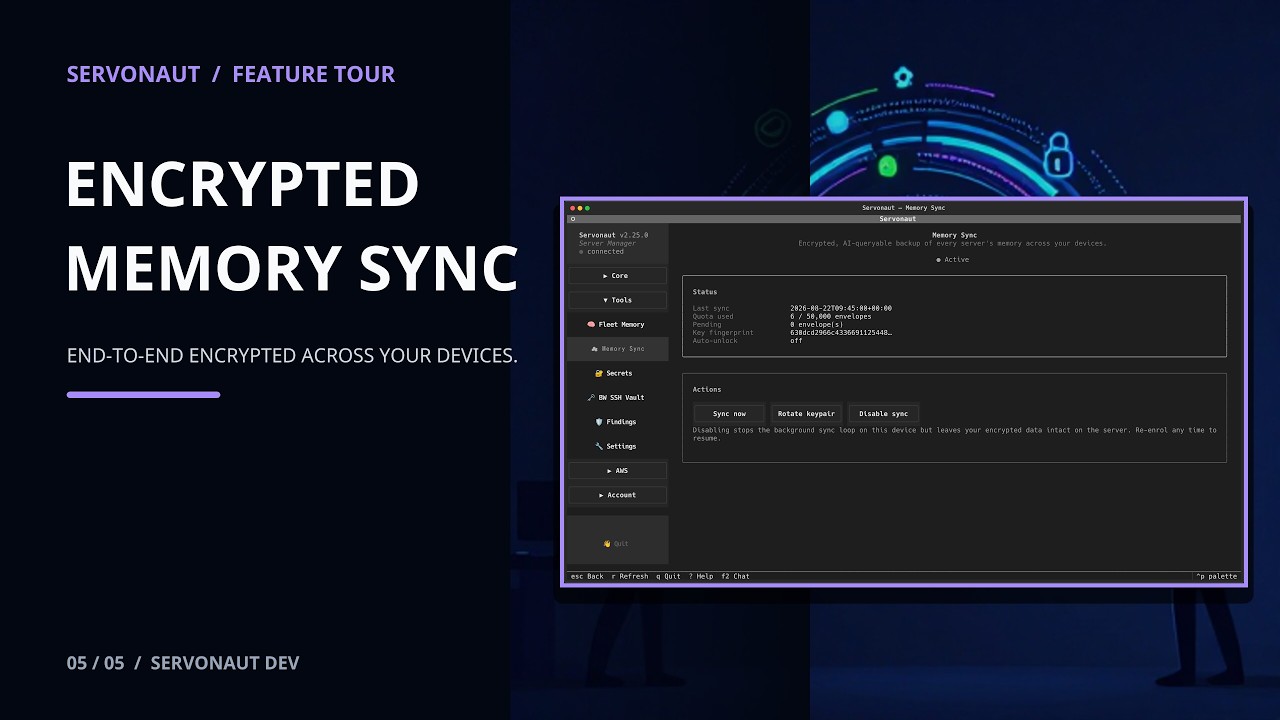Image resolution: width=1280 pixels, height=720 pixels.
Task: Expand the Account section
Action: (x=617, y=495)
